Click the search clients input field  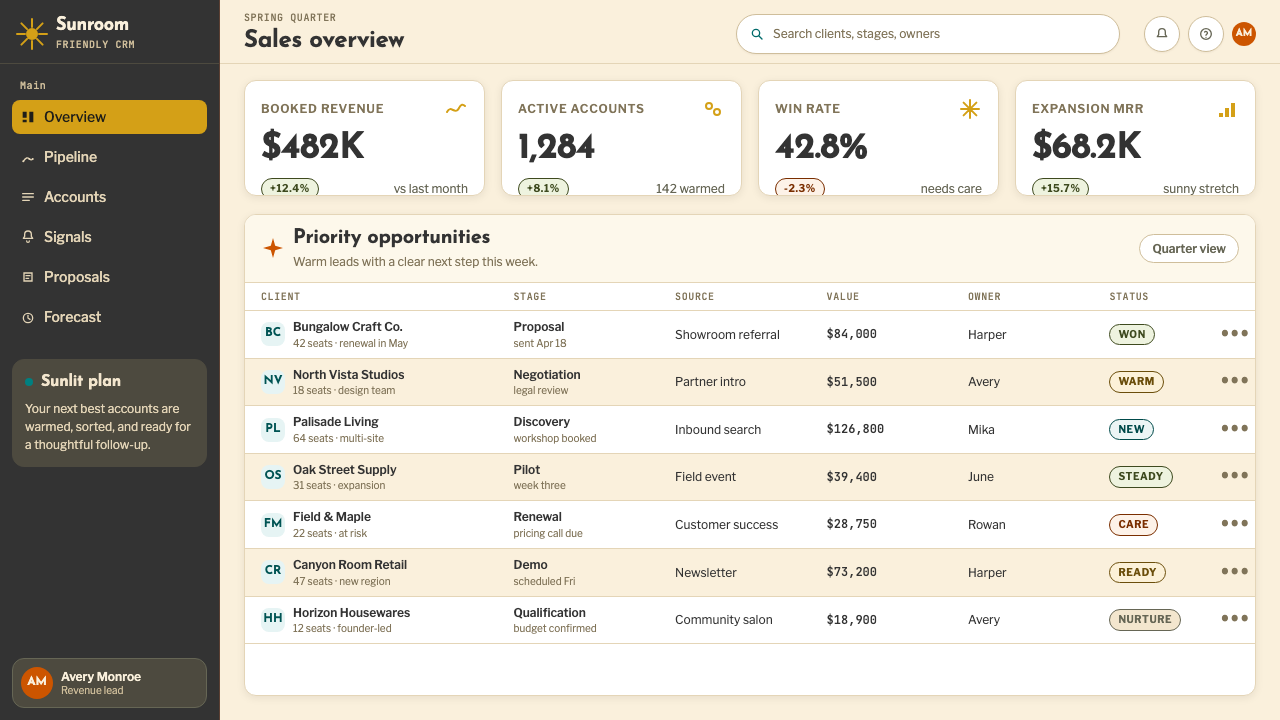[927, 34]
